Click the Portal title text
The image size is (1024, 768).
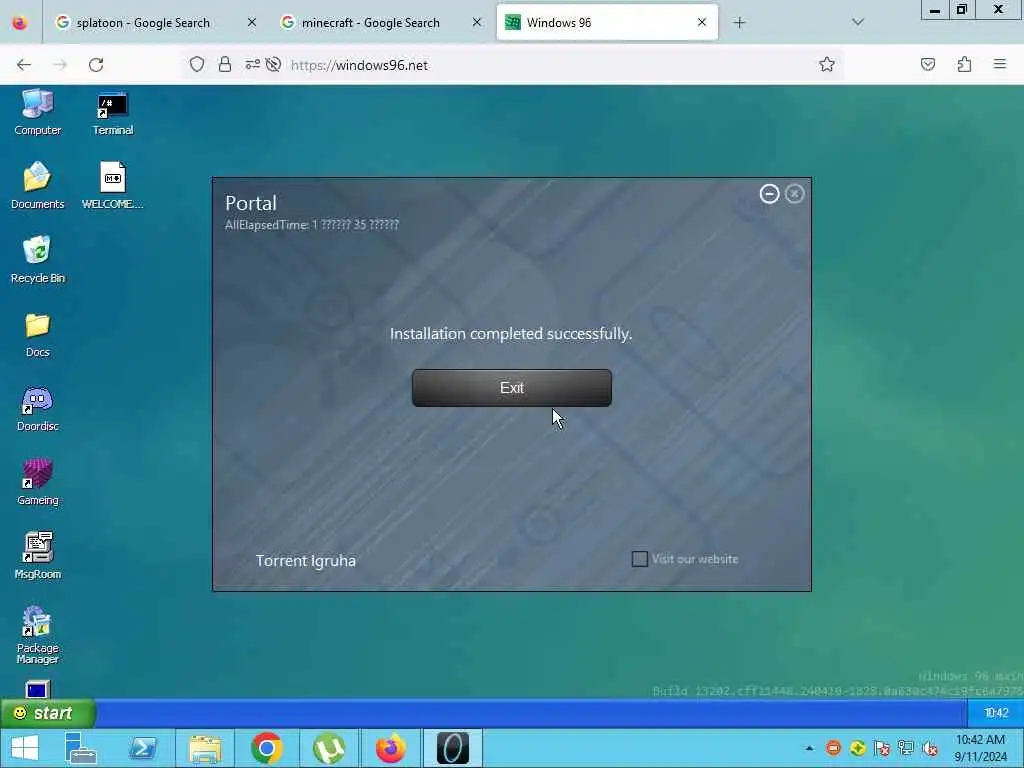click(251, 203)
